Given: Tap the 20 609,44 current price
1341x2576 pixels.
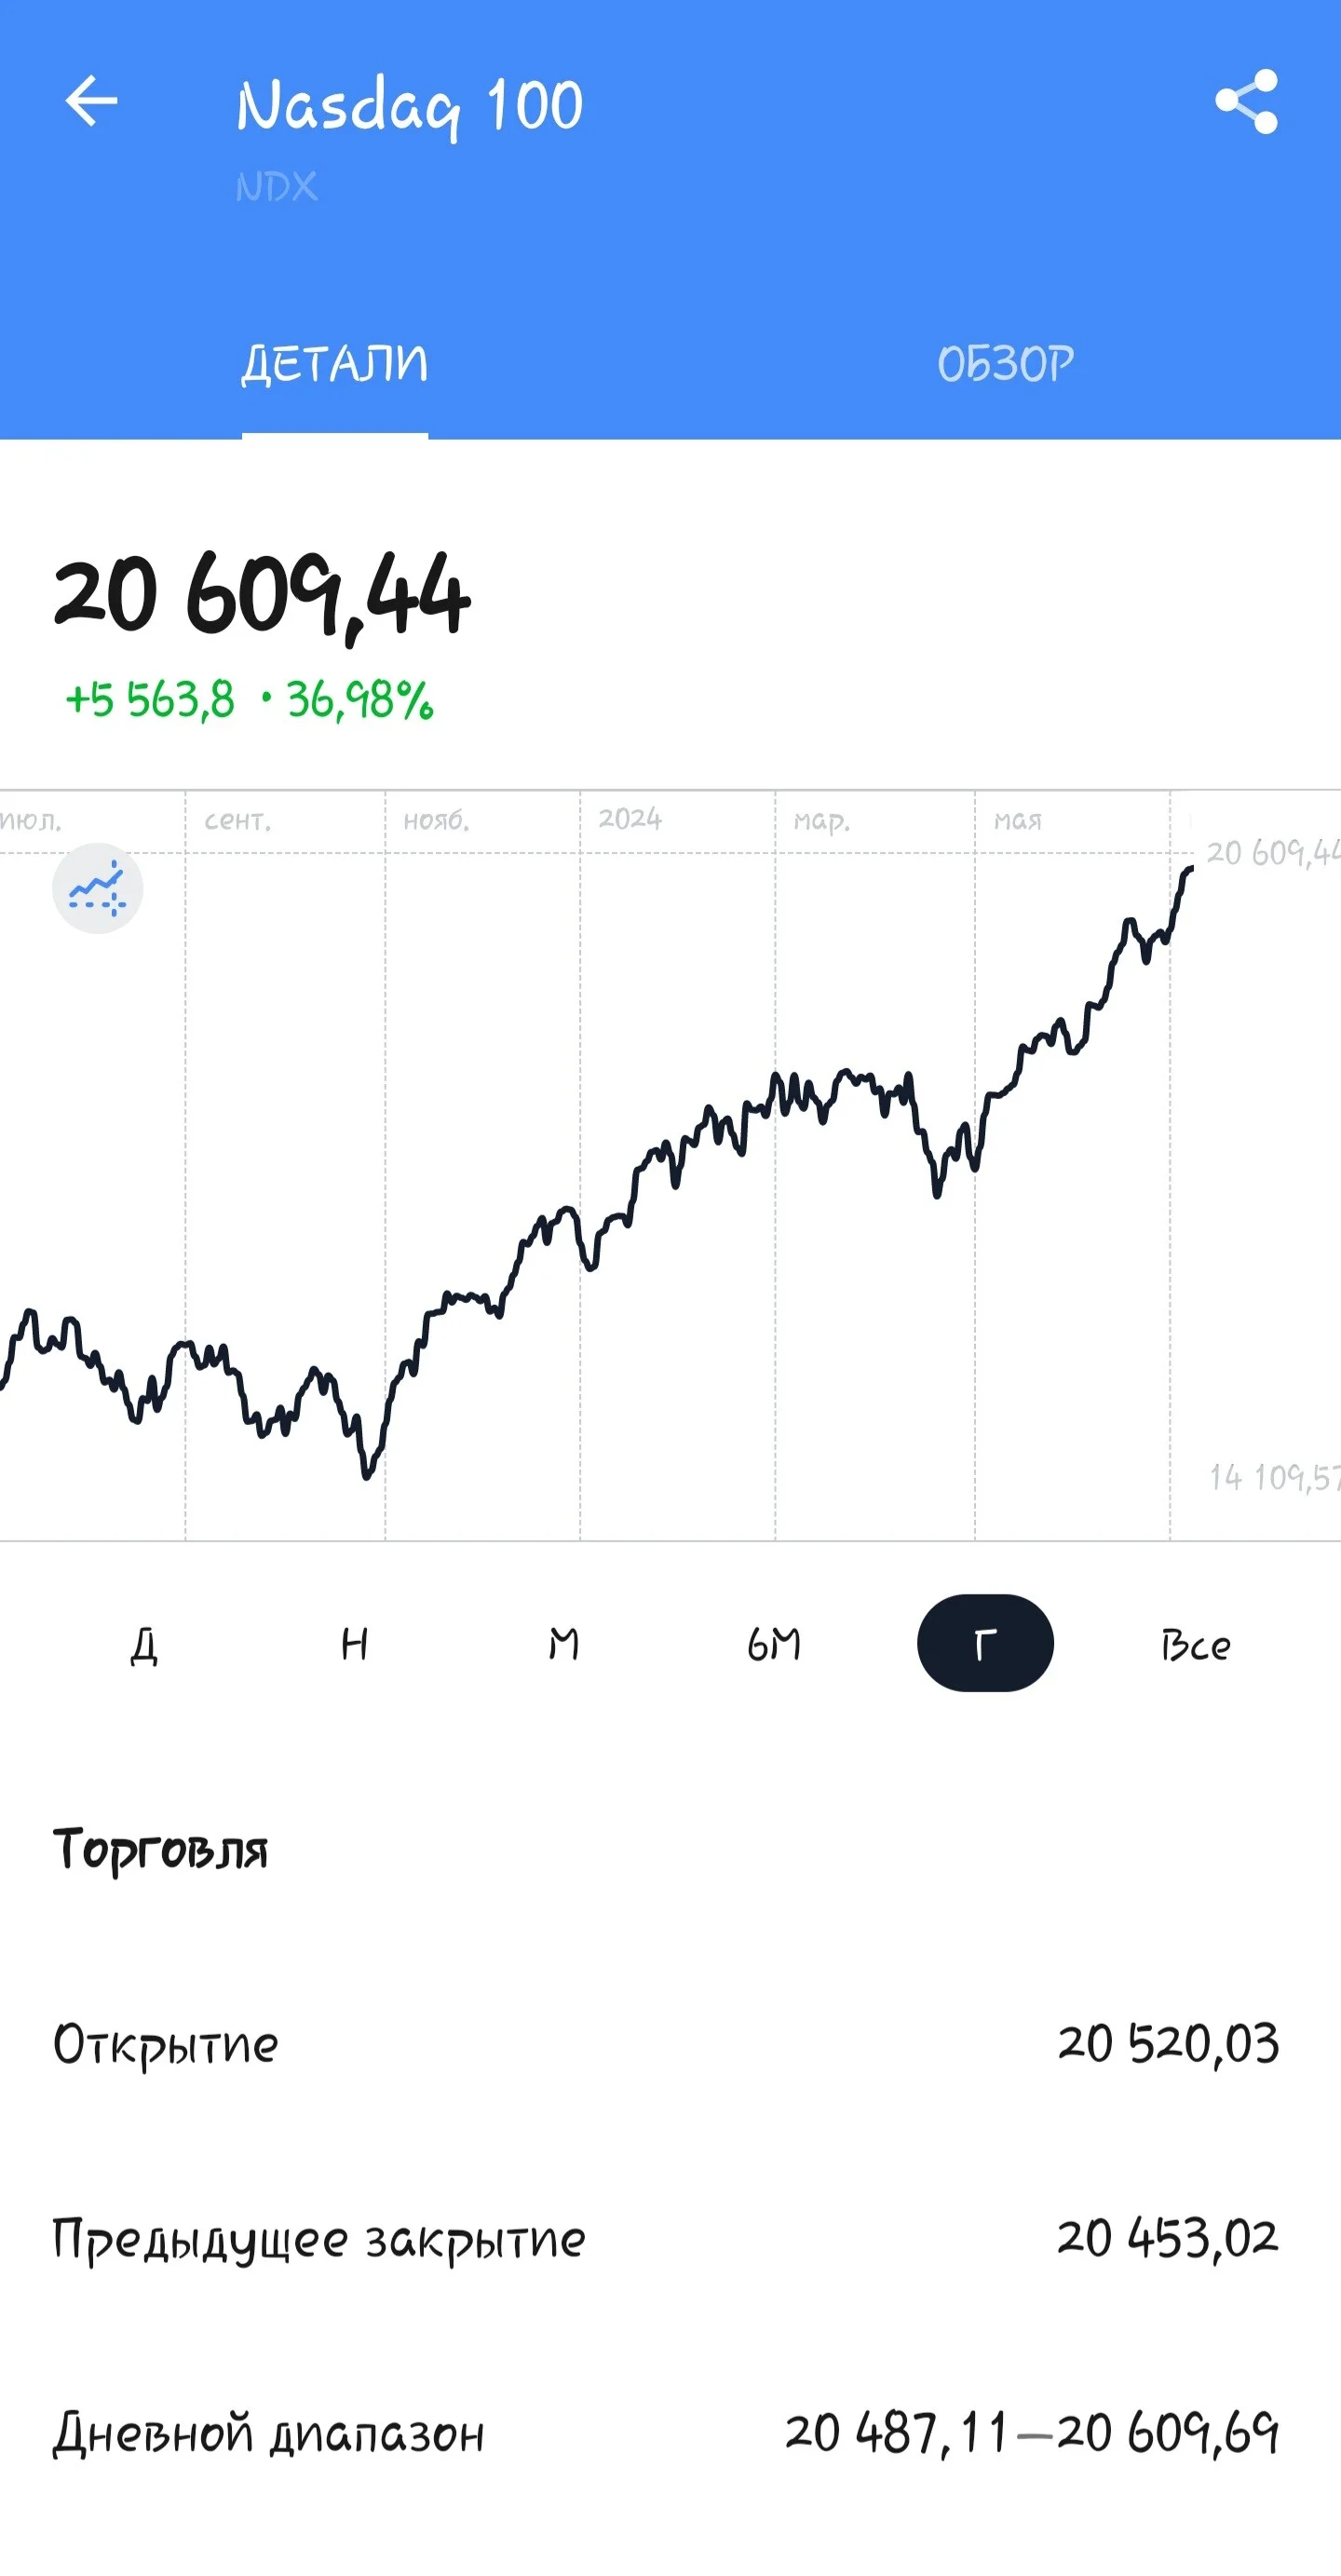Looking at the screenshot, I should point(262,596).
